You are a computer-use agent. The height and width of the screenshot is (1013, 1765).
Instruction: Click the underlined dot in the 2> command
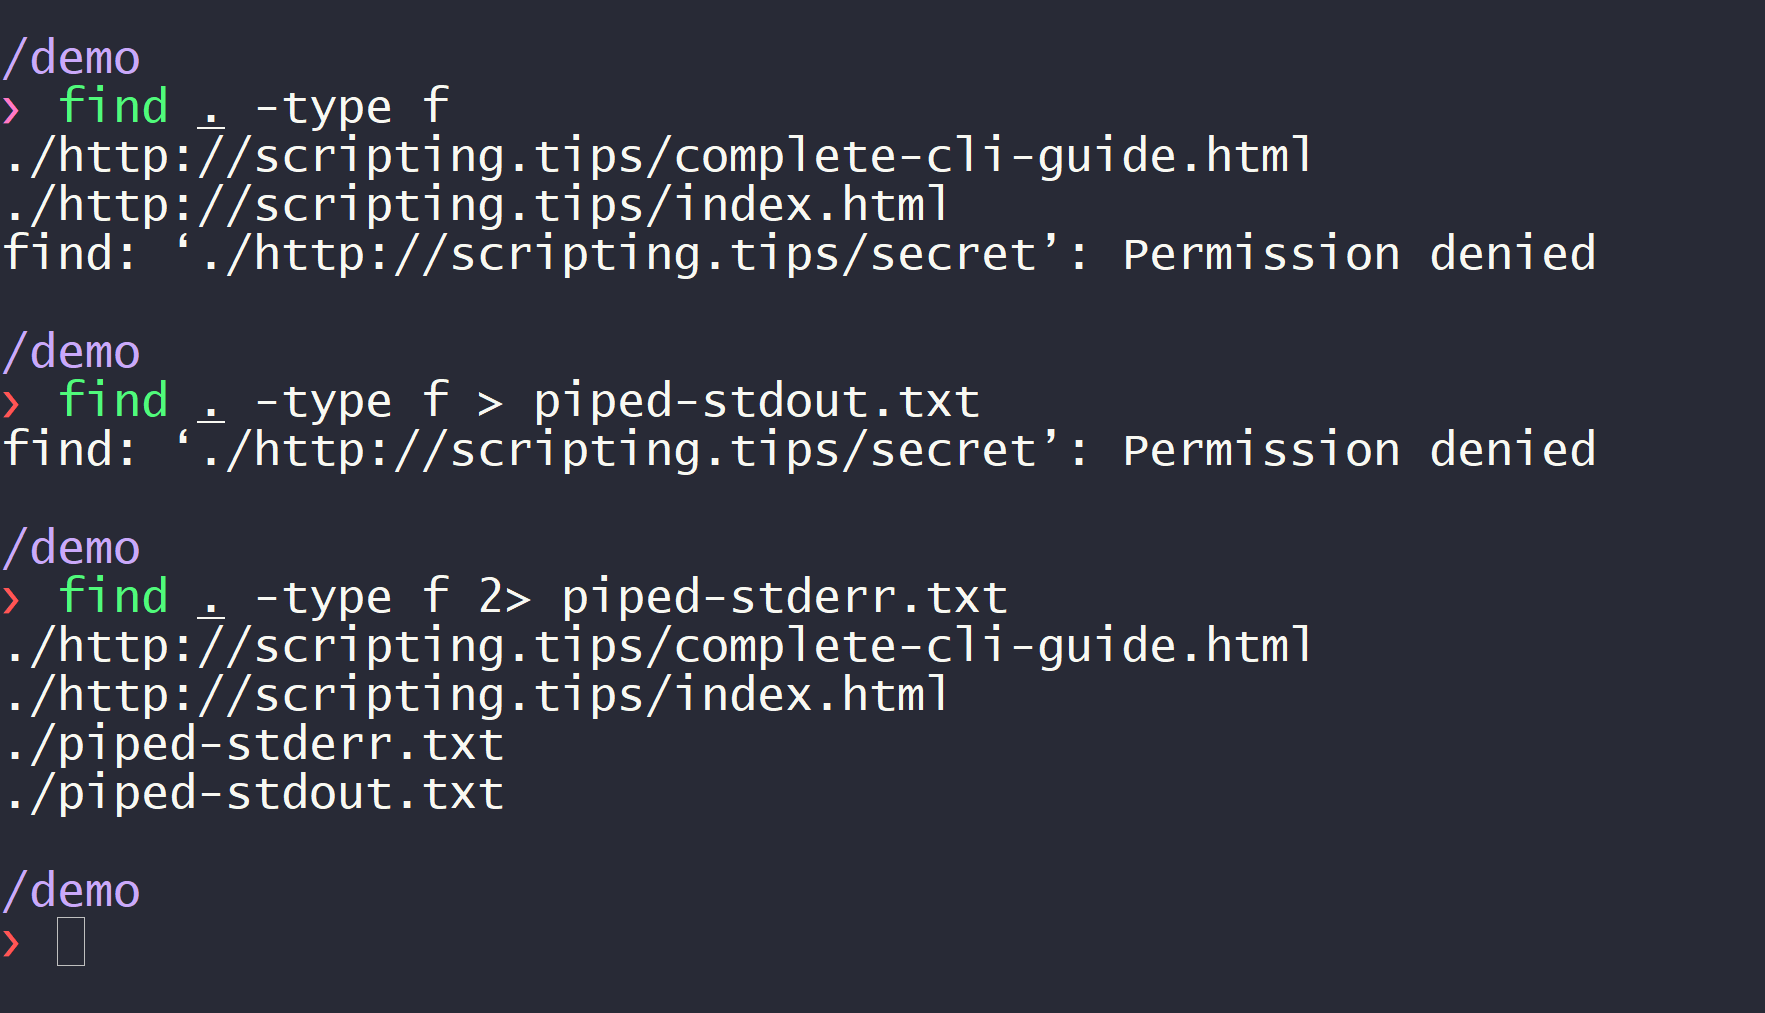(x=211, y=600)
